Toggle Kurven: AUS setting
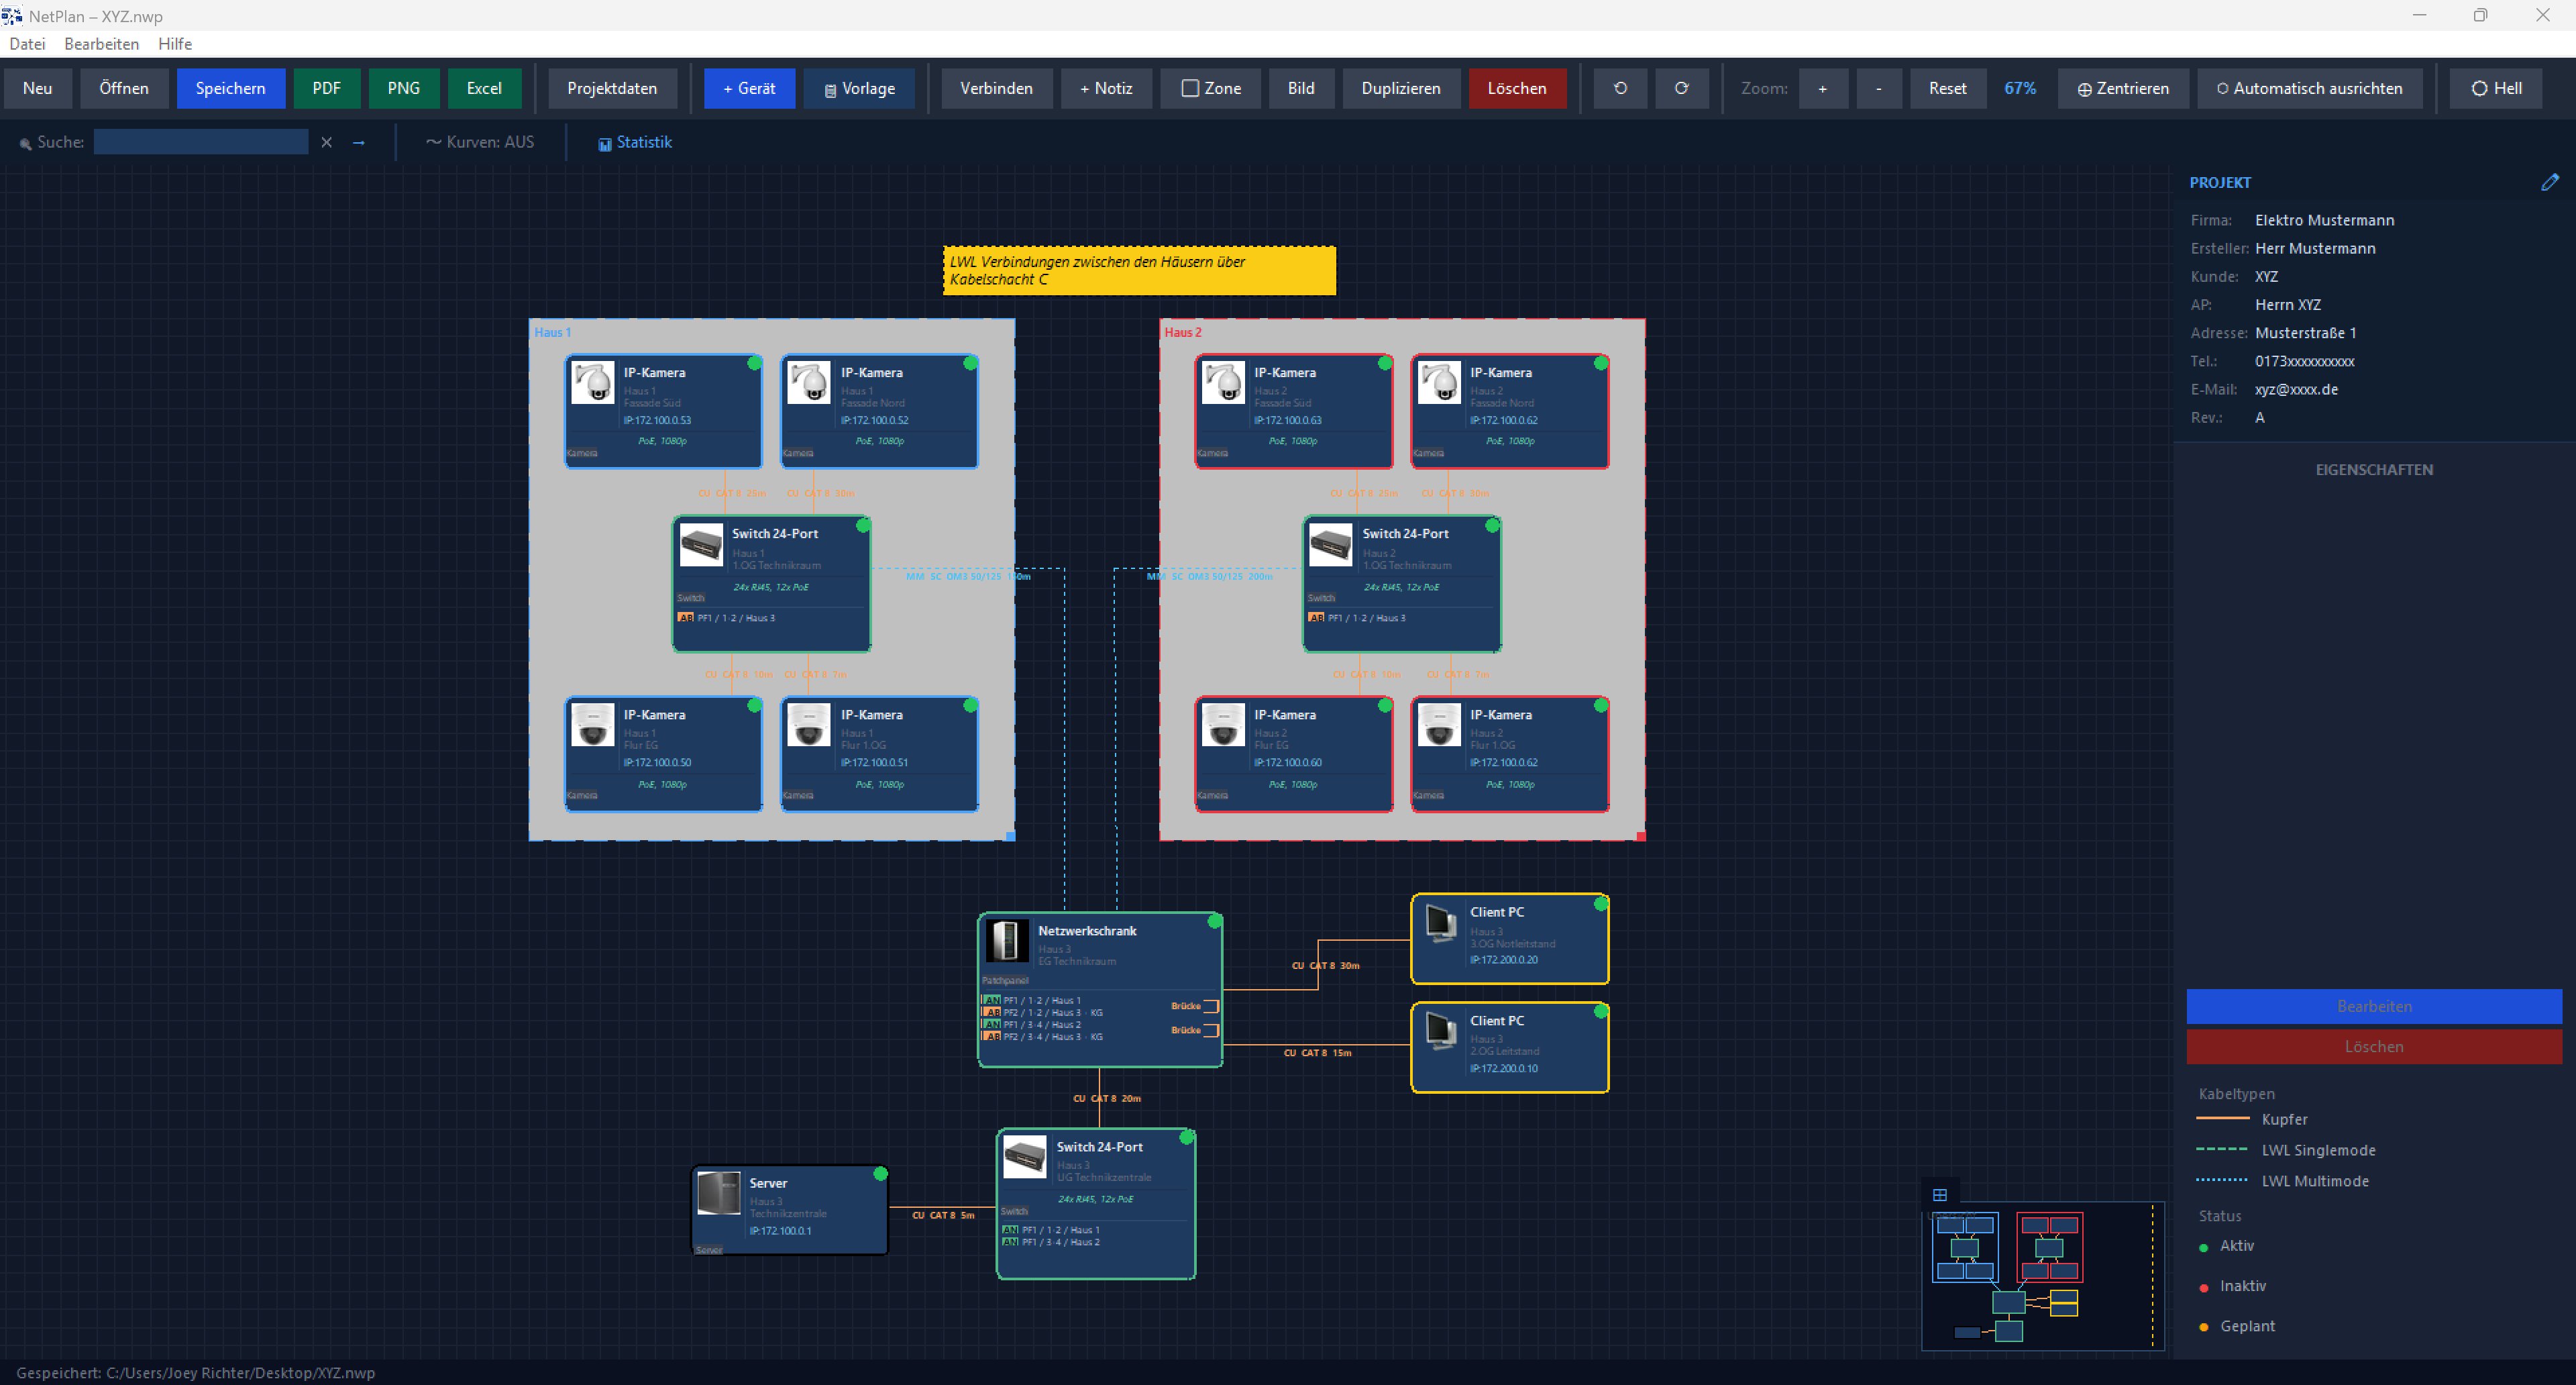Viewport: 2576px width, 1385px height. [480, 142]
